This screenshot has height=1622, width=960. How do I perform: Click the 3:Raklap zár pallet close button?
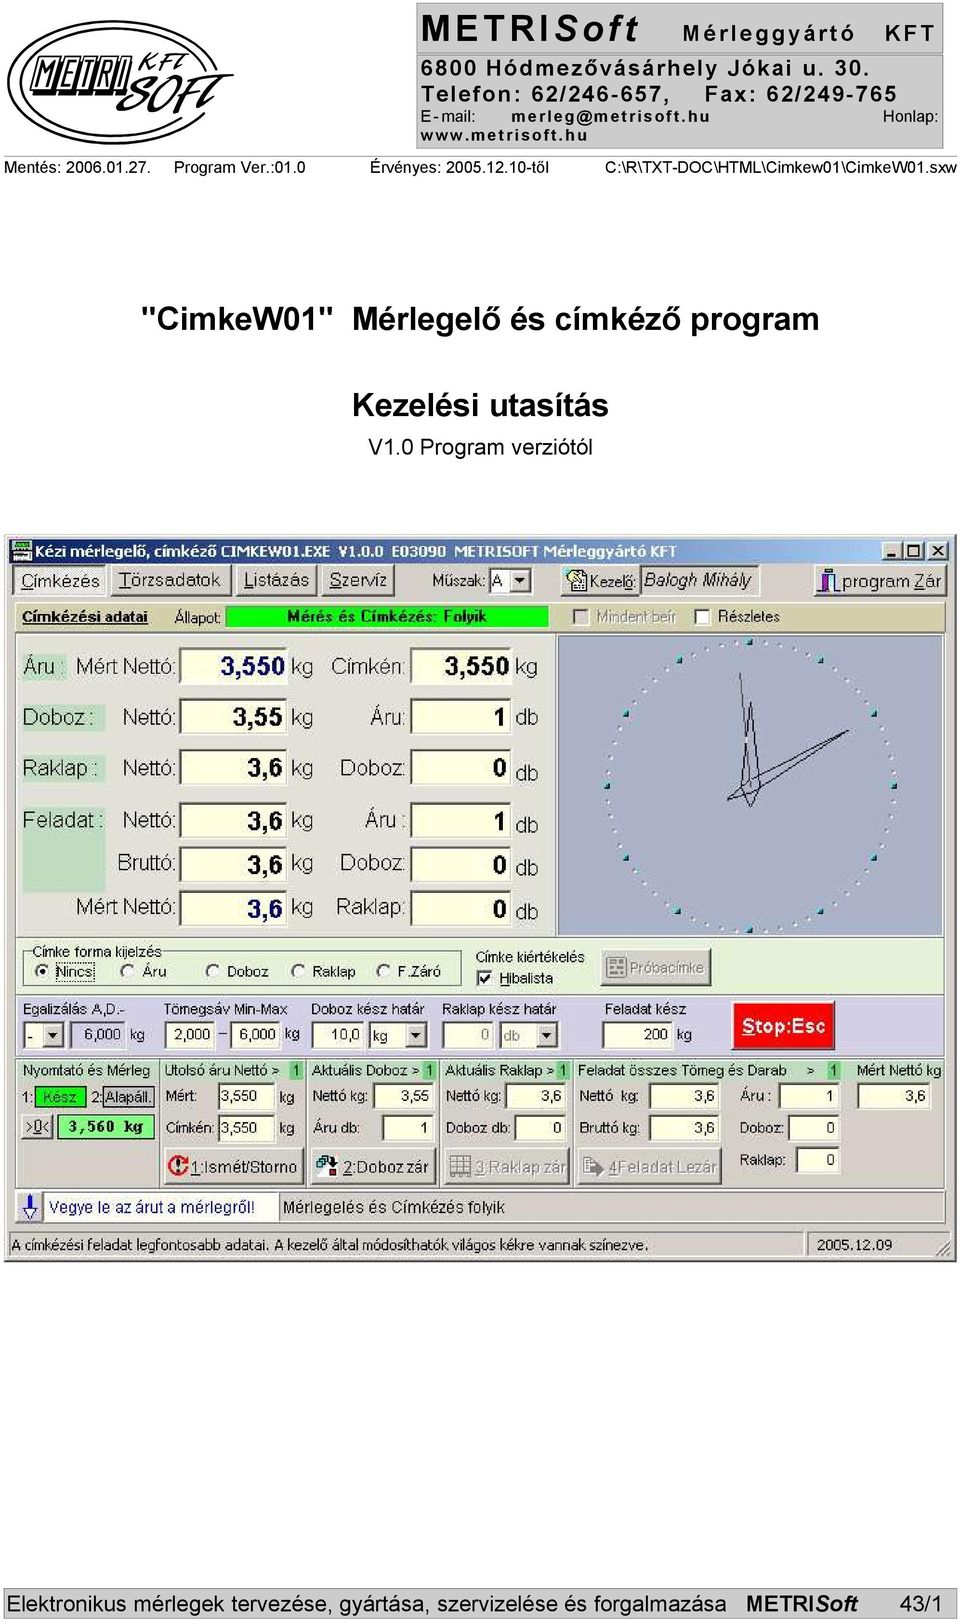(506, 1166)
